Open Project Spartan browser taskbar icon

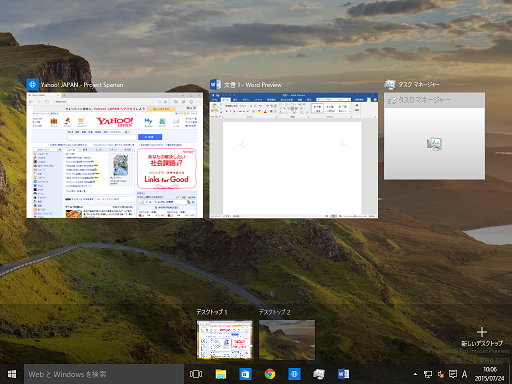[x=294, y=374]
